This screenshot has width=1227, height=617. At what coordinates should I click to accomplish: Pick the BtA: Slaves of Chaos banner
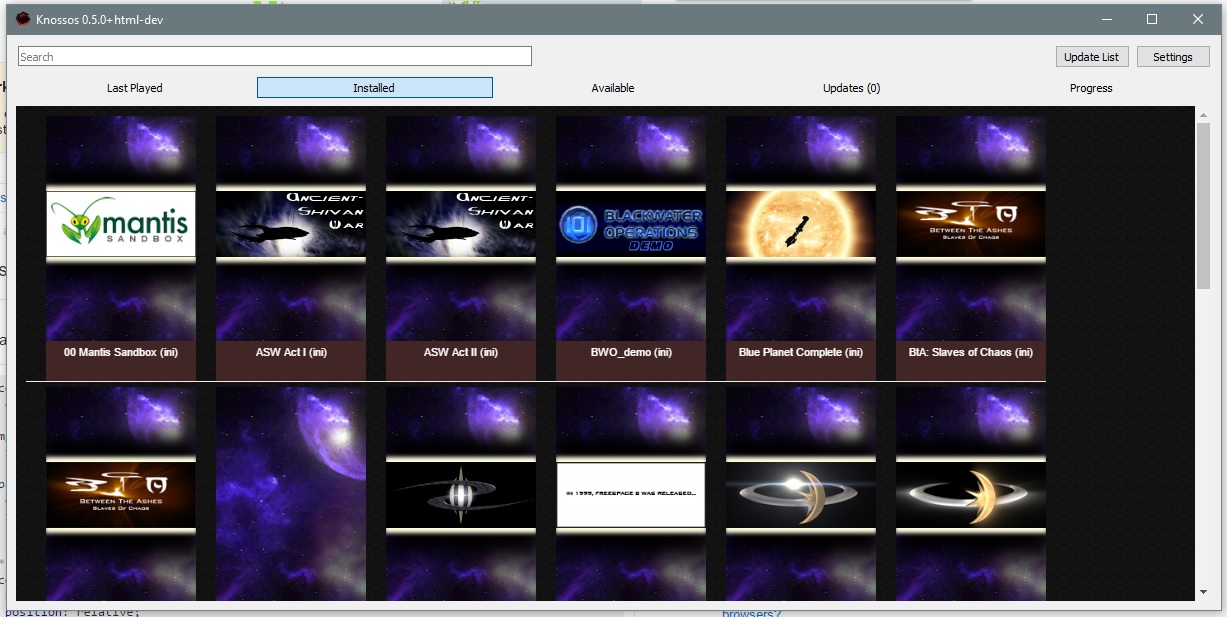(x=971, y=224)
